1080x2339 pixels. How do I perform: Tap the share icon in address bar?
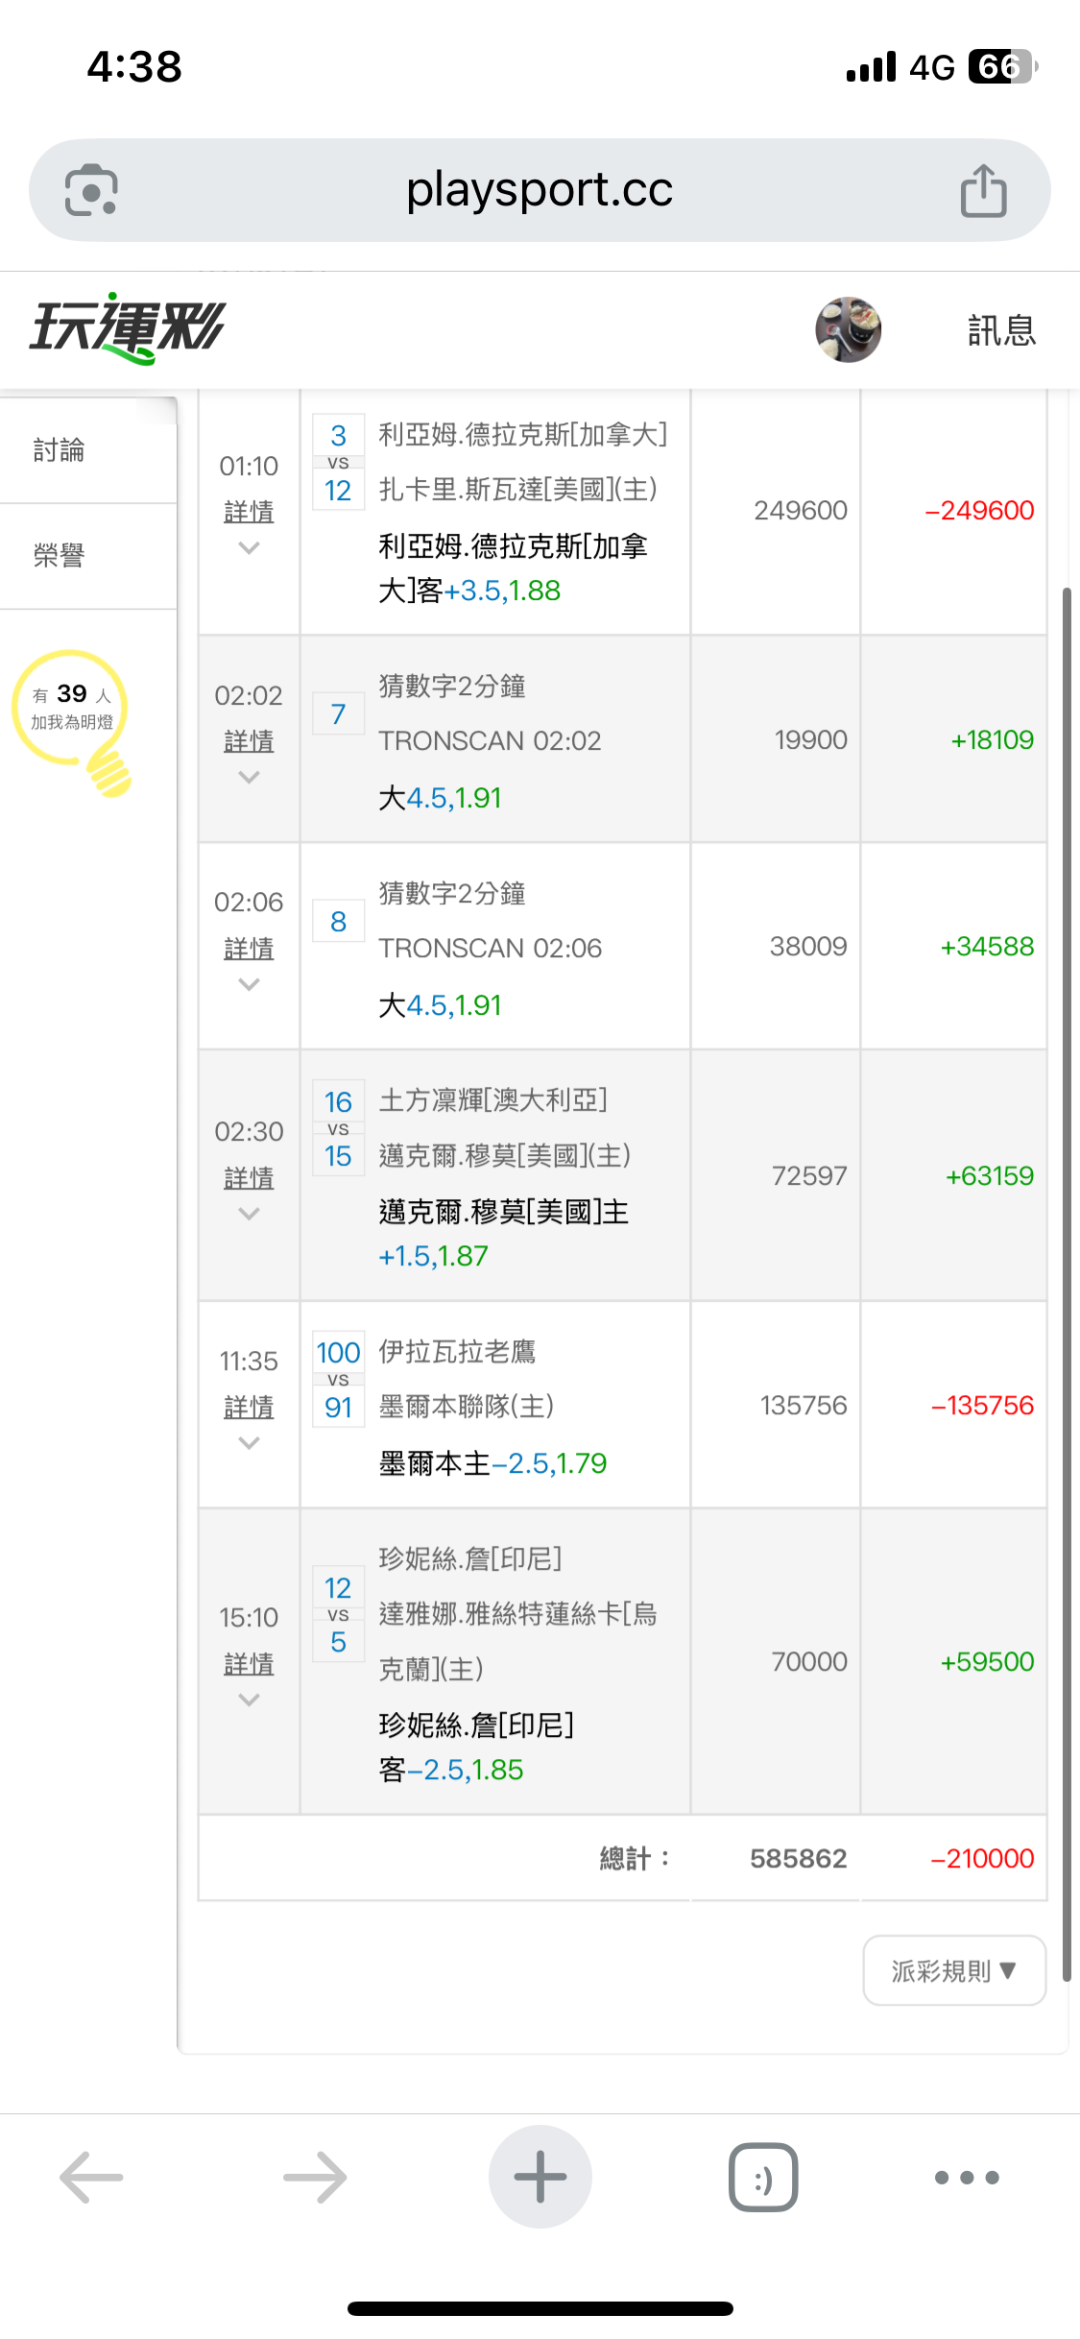(x=983, y=190)
